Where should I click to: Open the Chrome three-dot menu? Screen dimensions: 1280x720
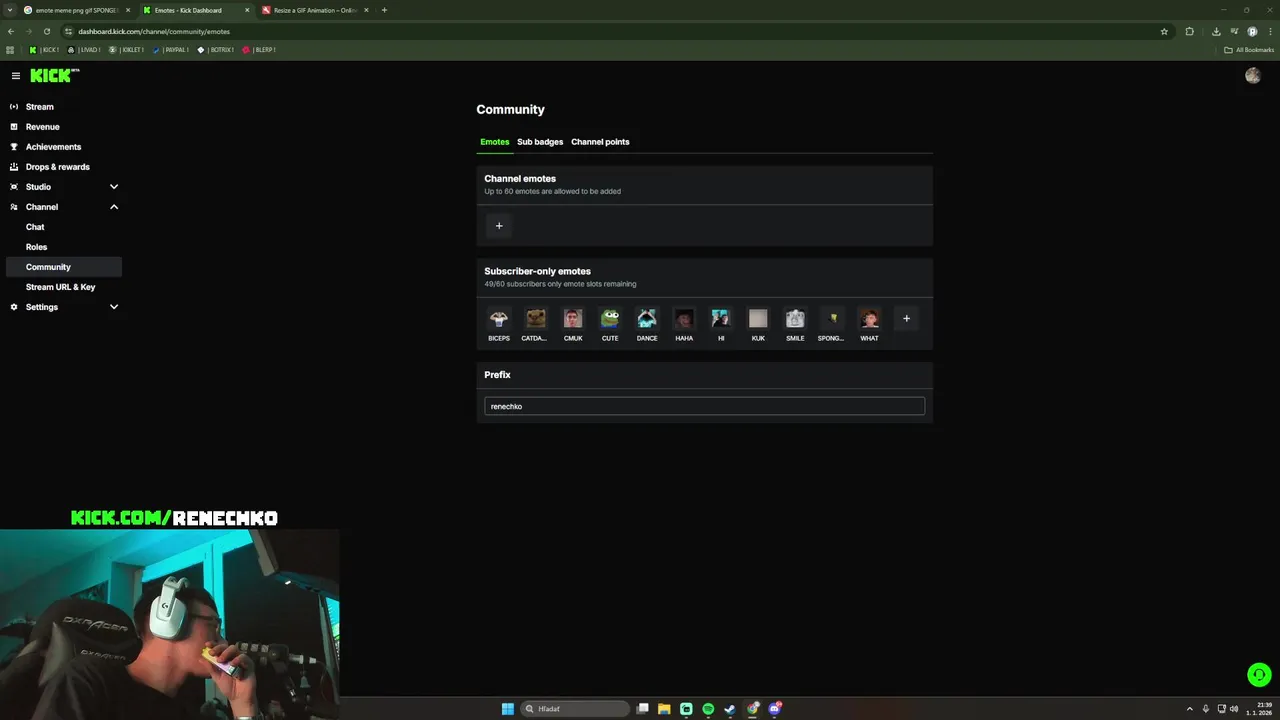pos(1269,31)
